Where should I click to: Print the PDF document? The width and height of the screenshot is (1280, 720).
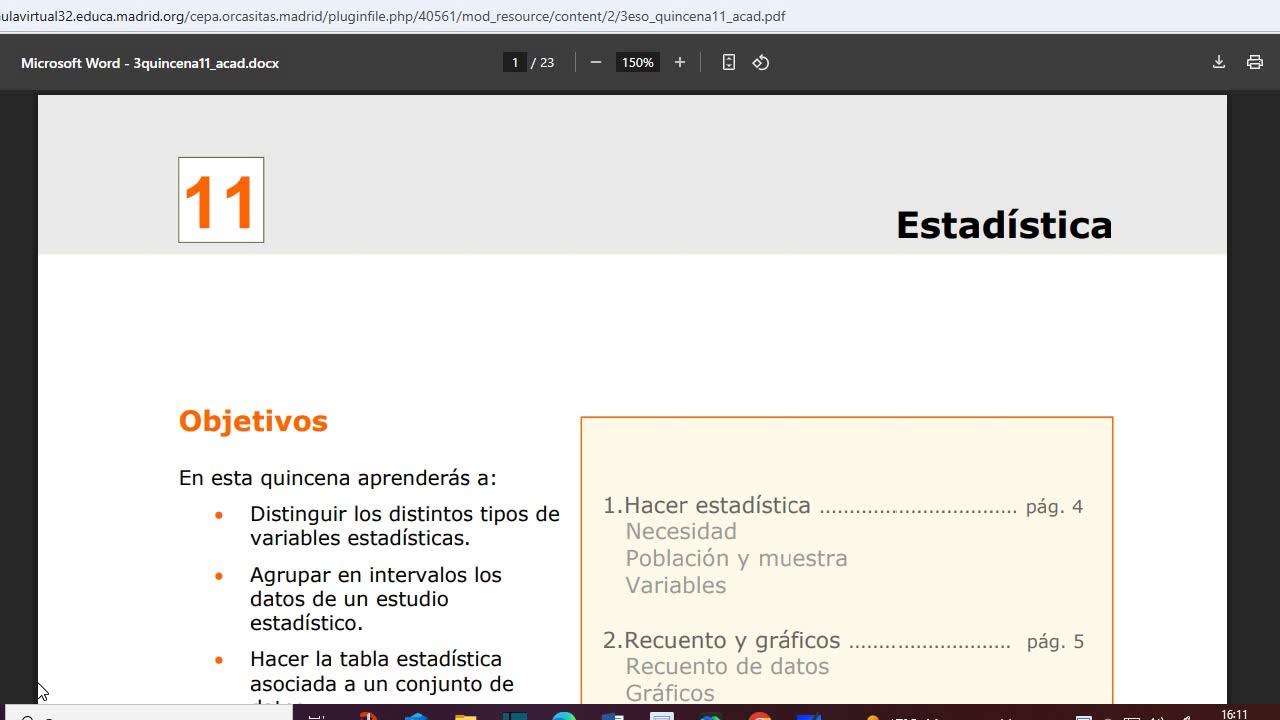[1255, 62]
